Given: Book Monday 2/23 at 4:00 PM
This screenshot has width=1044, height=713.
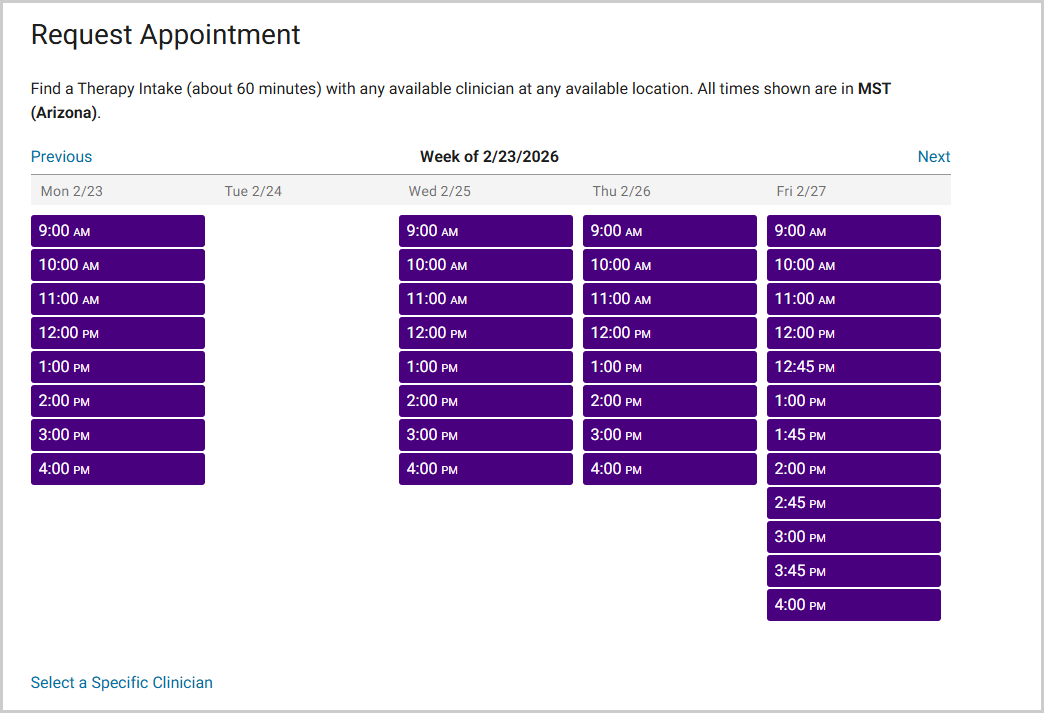Looking at the screenshot, I should [x=118, y=469].
